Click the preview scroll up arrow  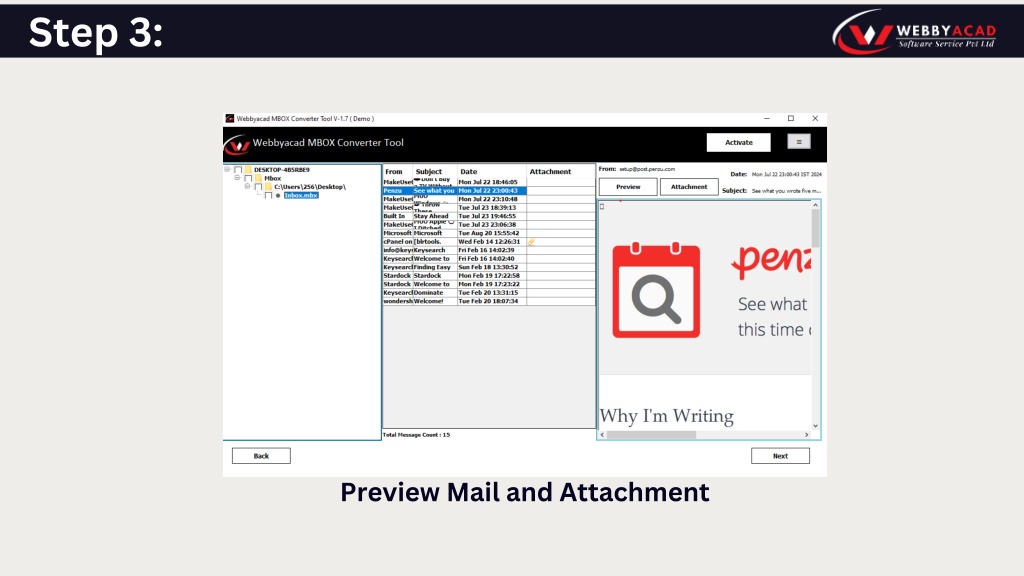click(x=815, y=205)
